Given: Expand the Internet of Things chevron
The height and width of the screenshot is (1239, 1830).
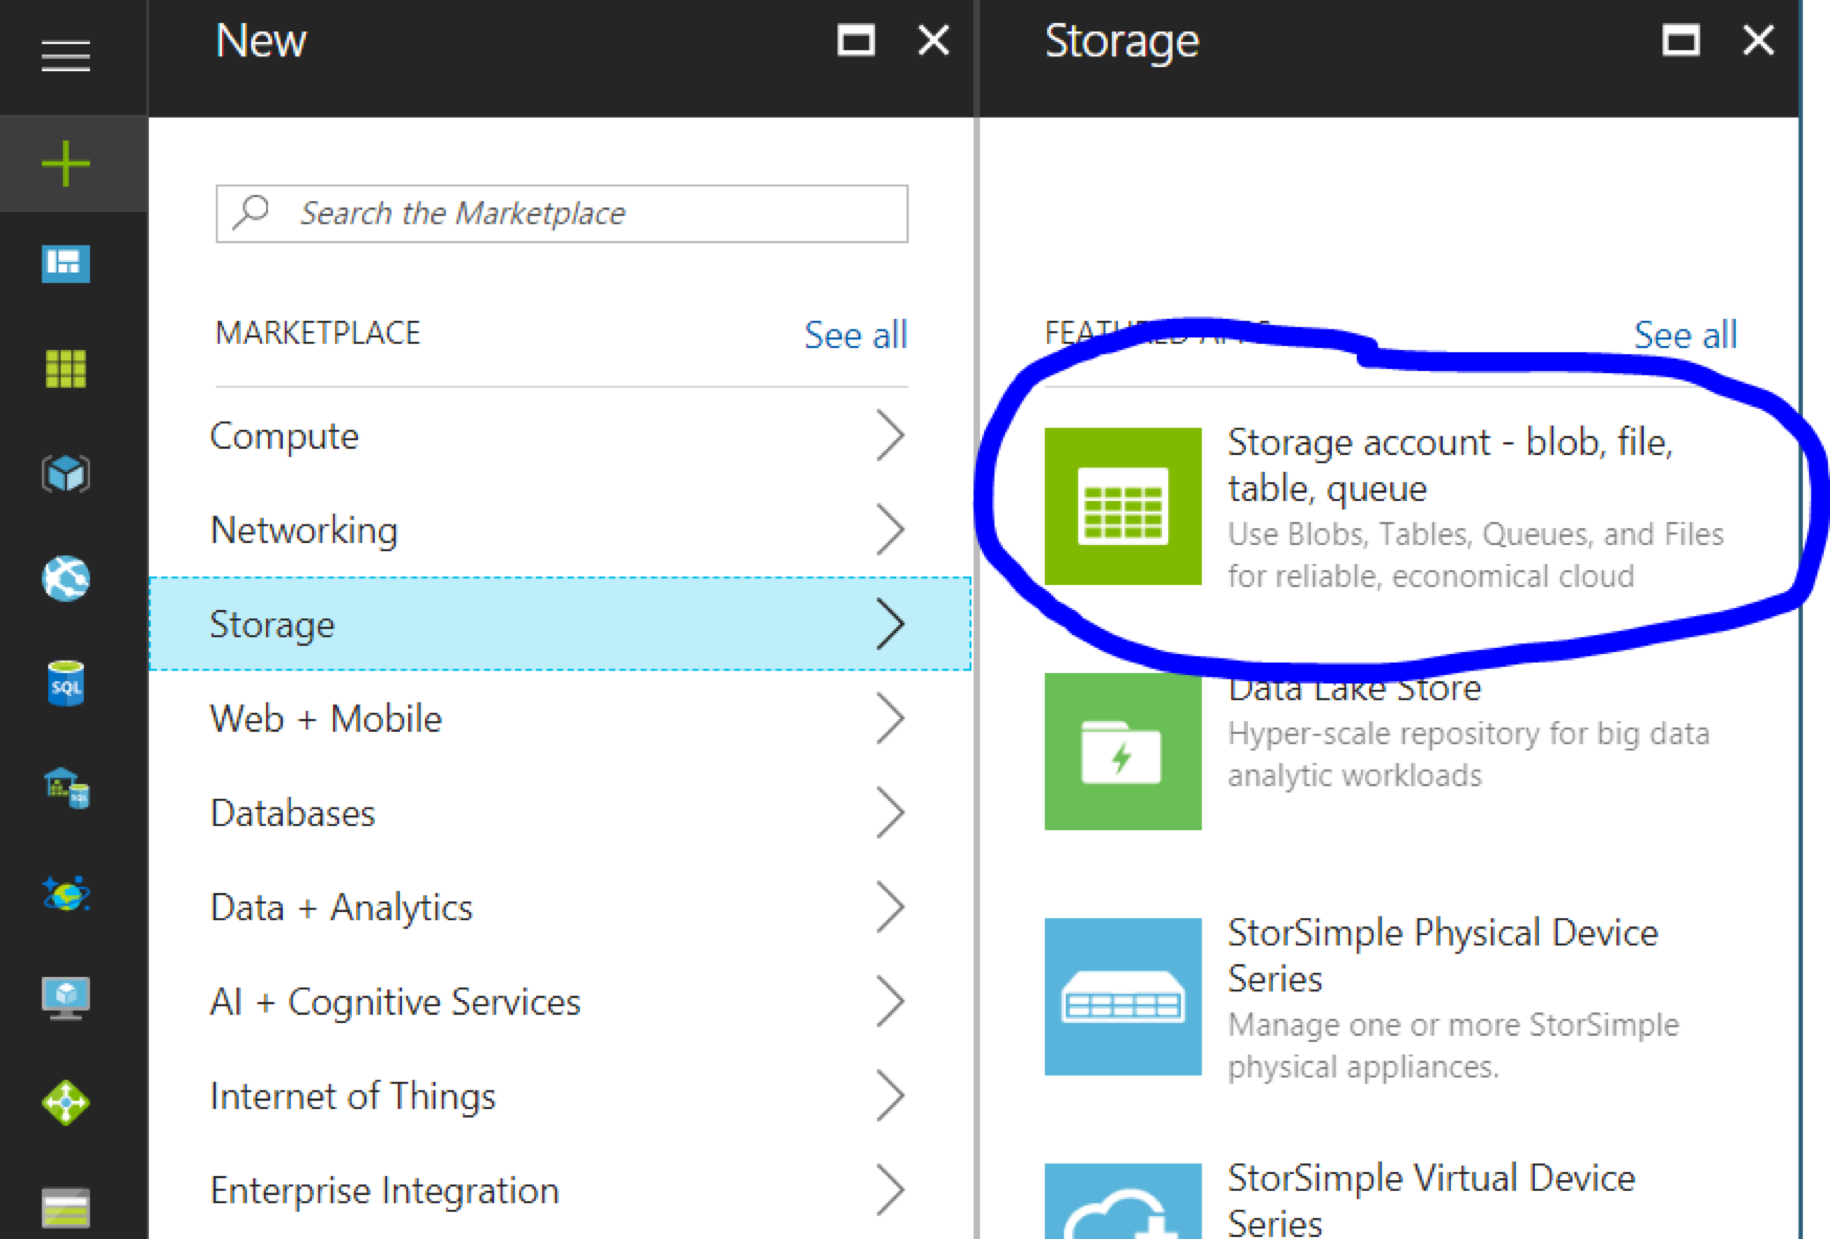Looking at the screenshot, I should click(890, 1096).
